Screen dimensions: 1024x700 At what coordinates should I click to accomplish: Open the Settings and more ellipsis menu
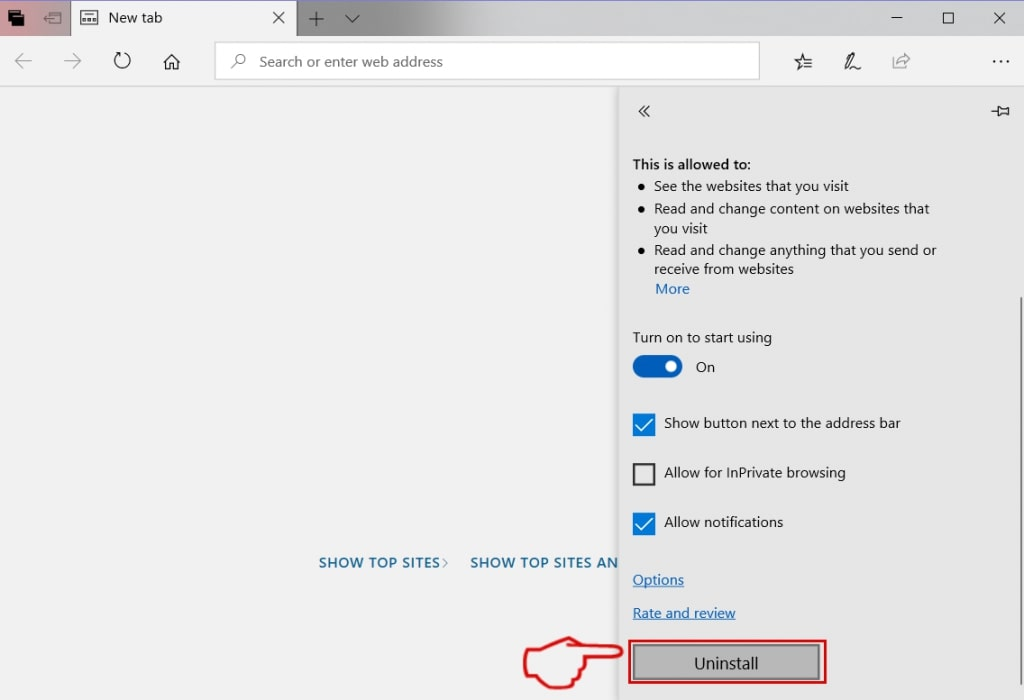pos(1000,61)
